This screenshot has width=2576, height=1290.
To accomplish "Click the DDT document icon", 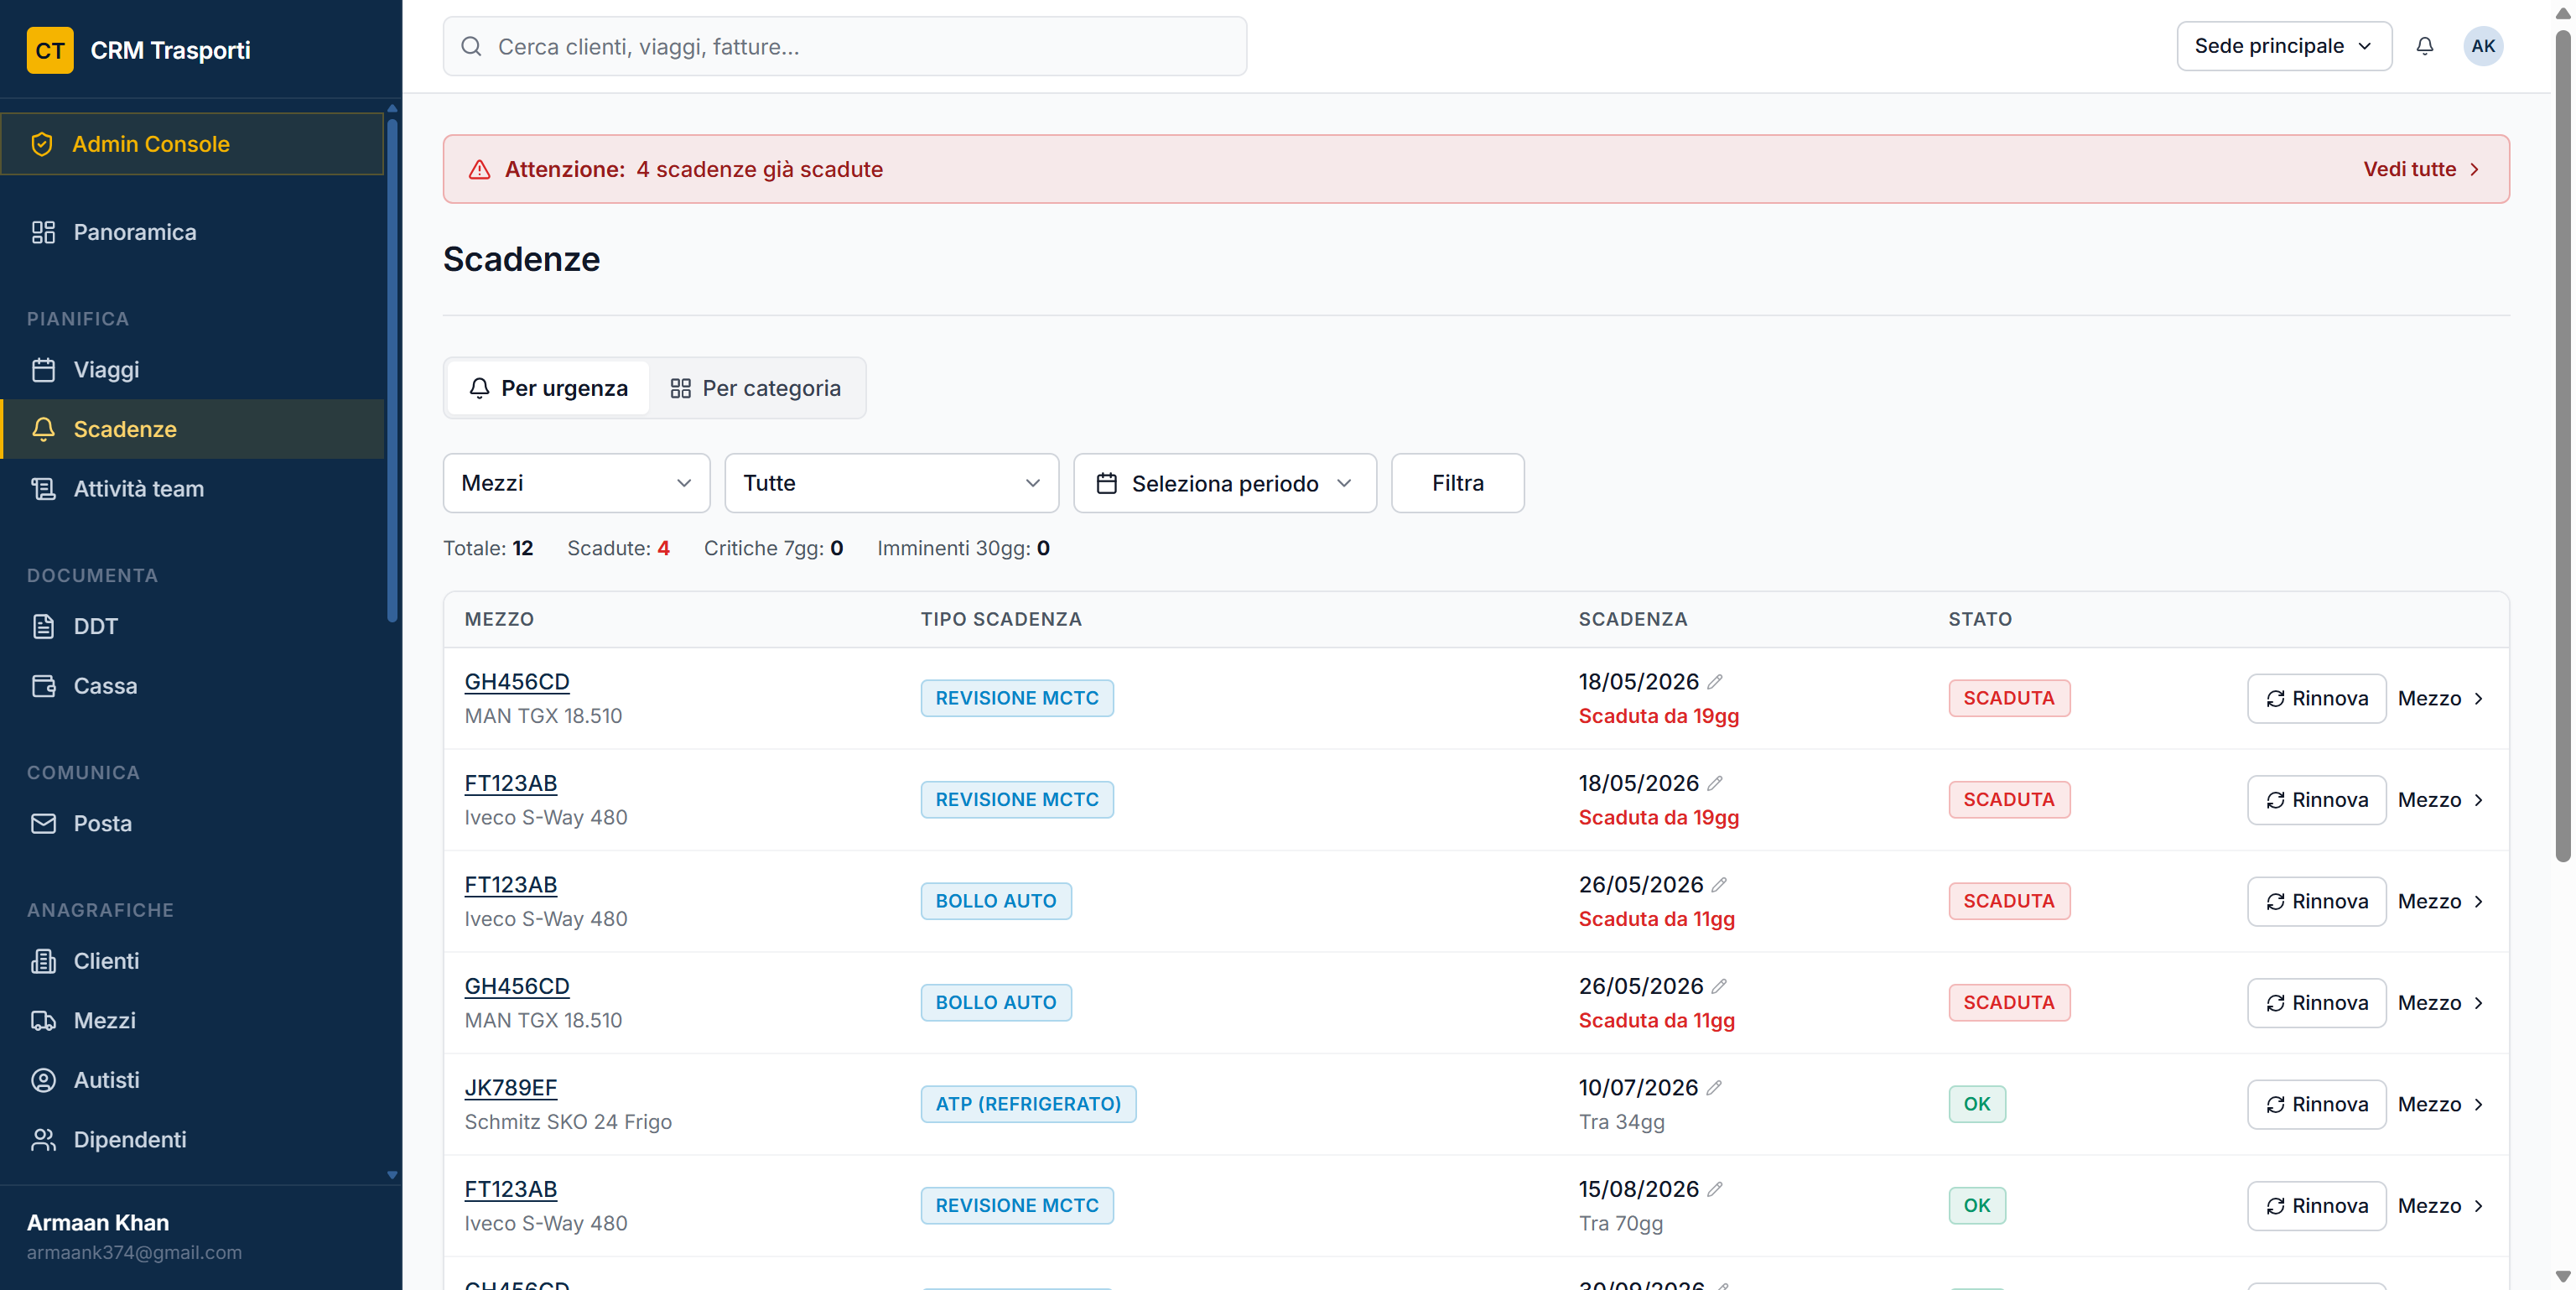I will [x=43, y=626].
